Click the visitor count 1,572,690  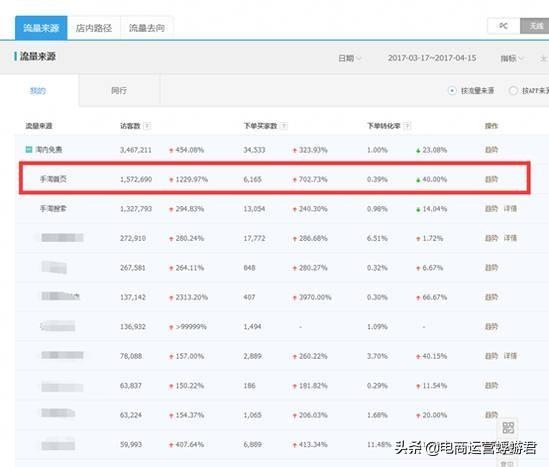pos(136,180)
